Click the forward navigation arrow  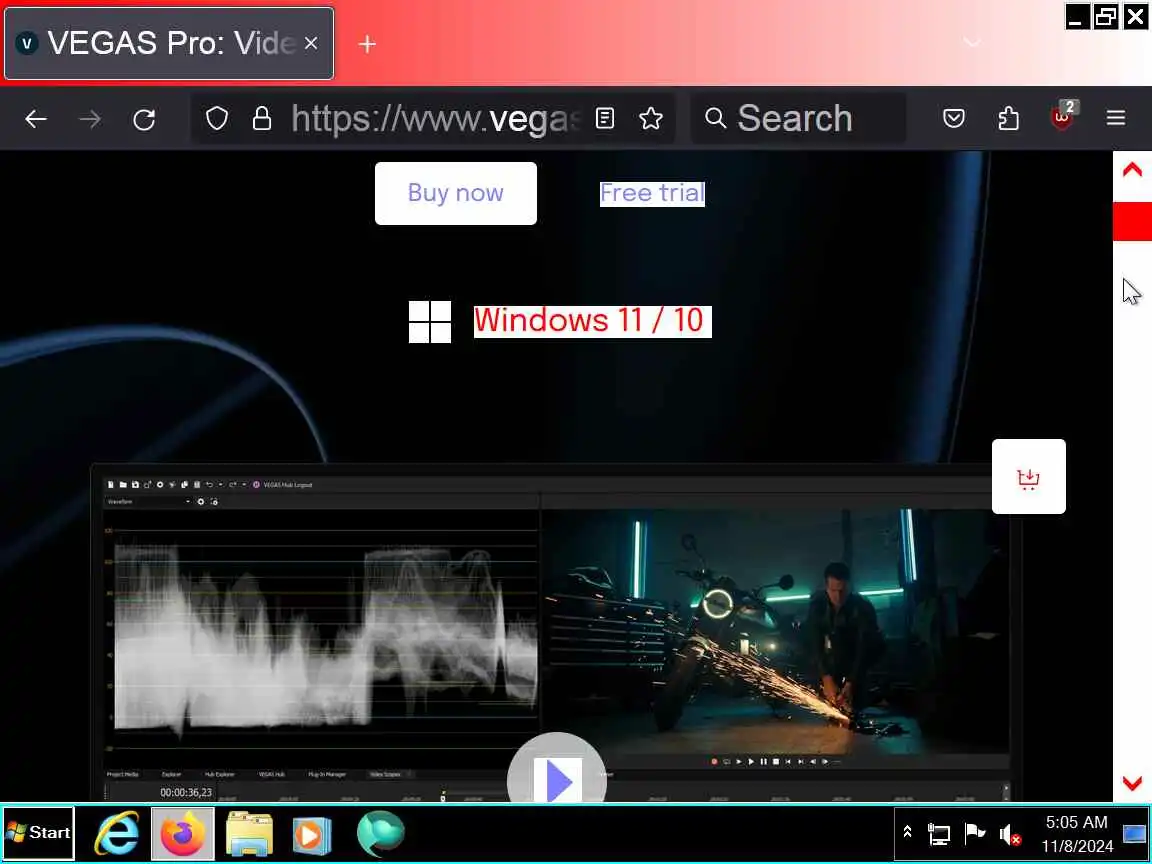point(90,119)
